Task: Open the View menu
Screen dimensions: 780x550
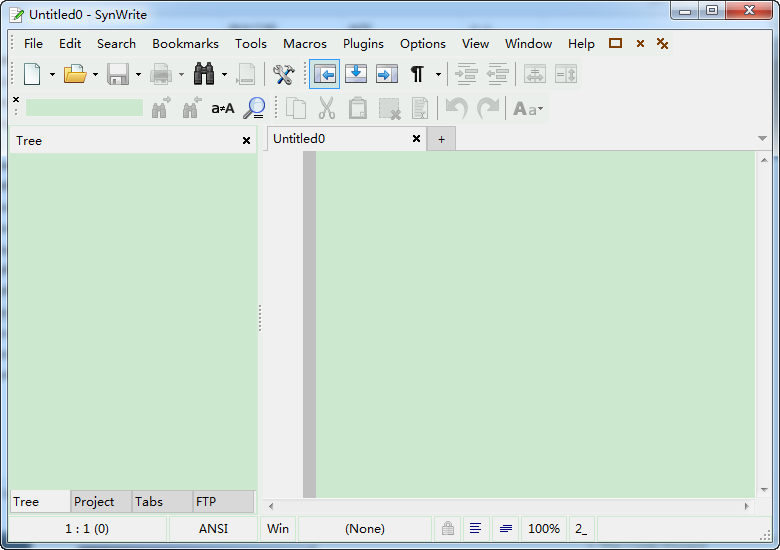Action: 475,44
